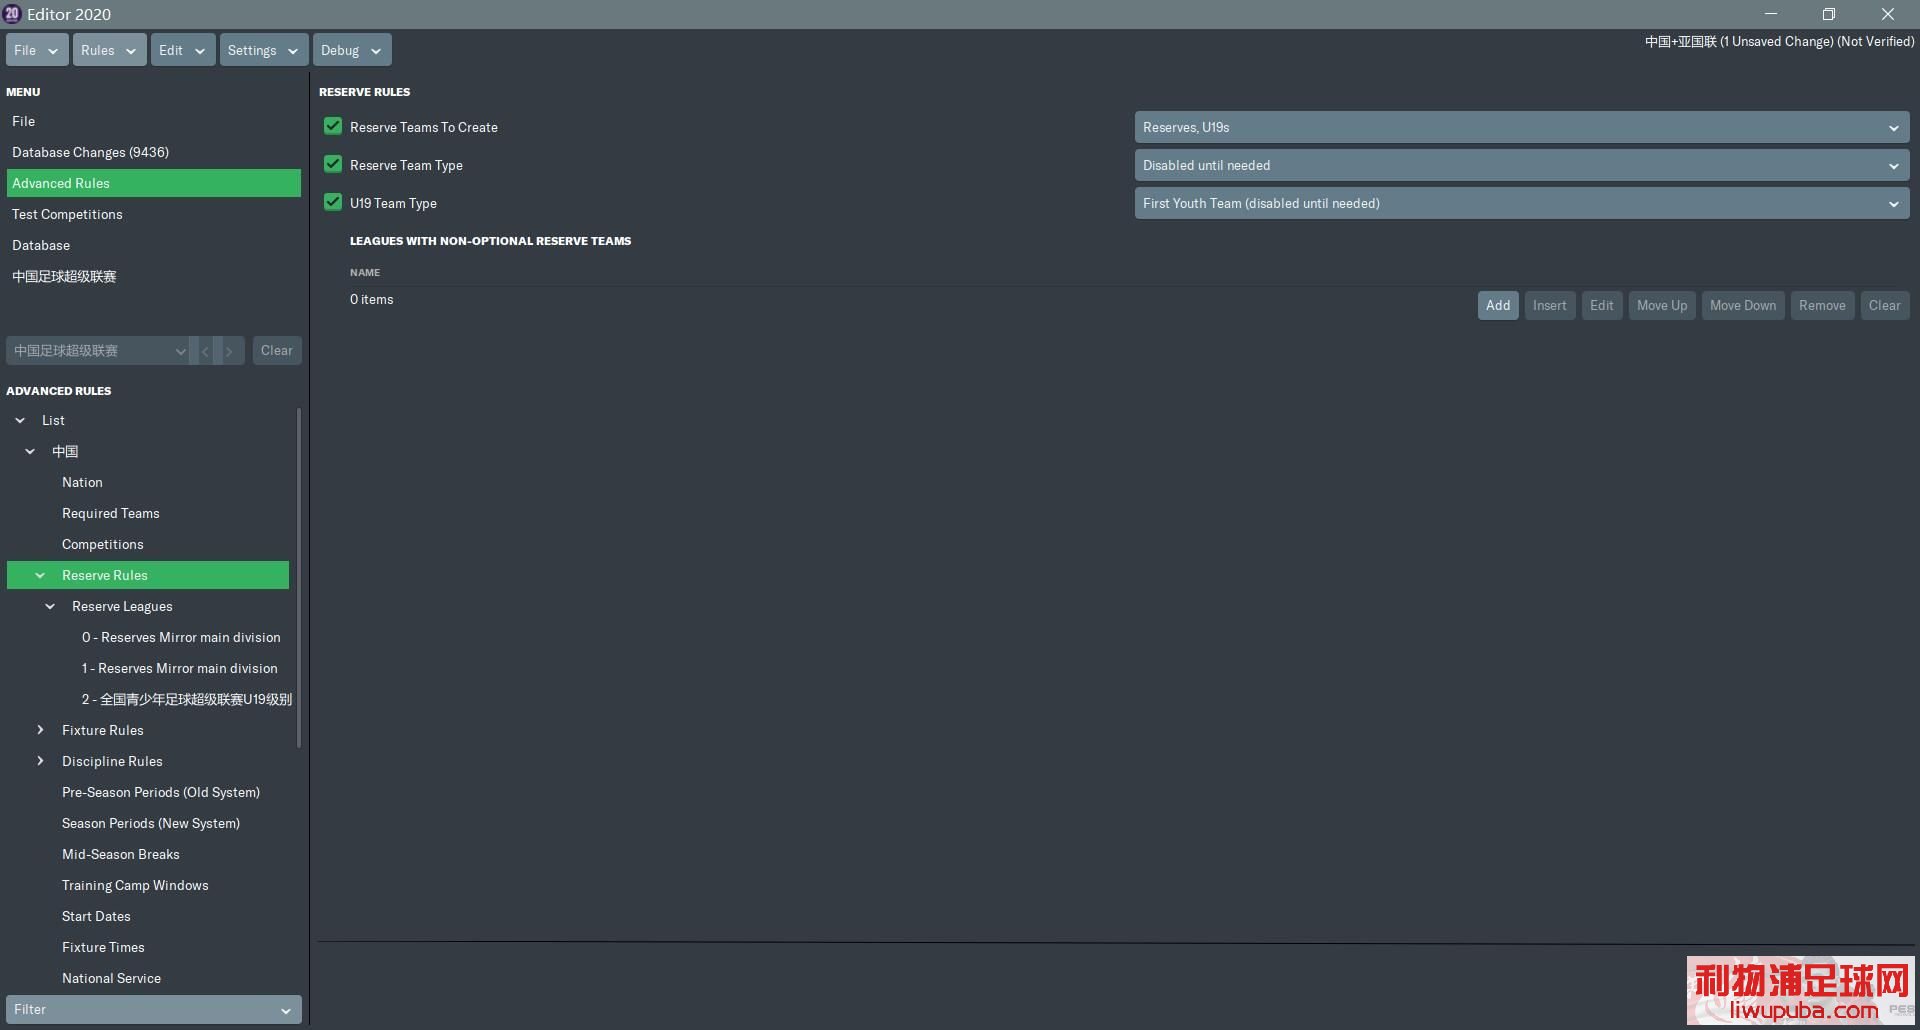Toggle the Reserve Team Type checkbox
The image size is (1920, 1030).
coord(333,165)
